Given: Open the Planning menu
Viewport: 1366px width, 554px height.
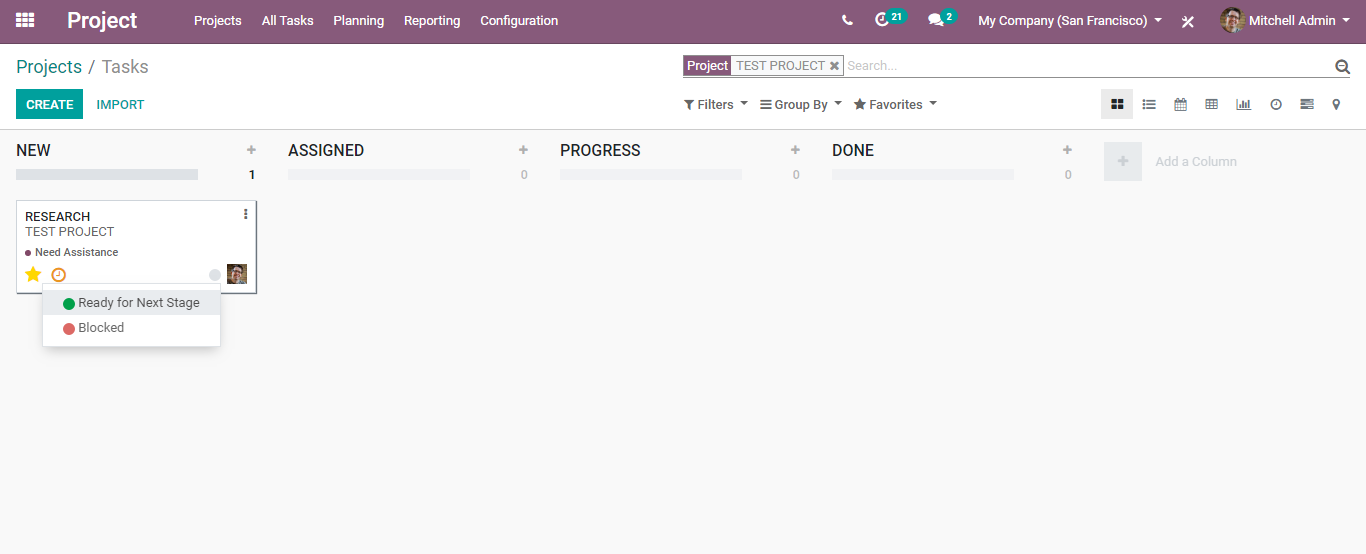Looking at the screenshot, I should 358,20.
